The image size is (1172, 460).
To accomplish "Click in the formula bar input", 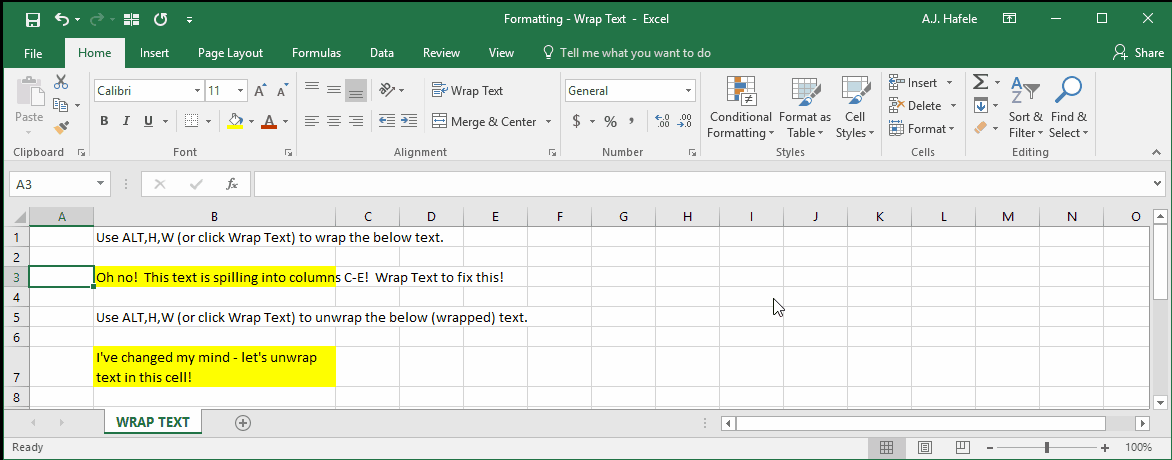I will pos(701,184).
